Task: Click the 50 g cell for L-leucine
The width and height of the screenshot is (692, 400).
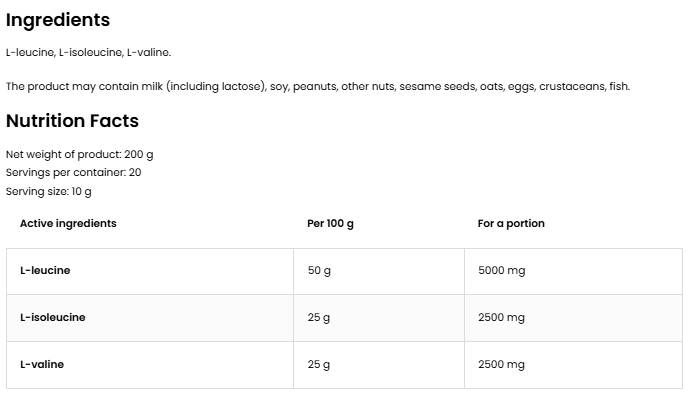Action: (319, 271)
